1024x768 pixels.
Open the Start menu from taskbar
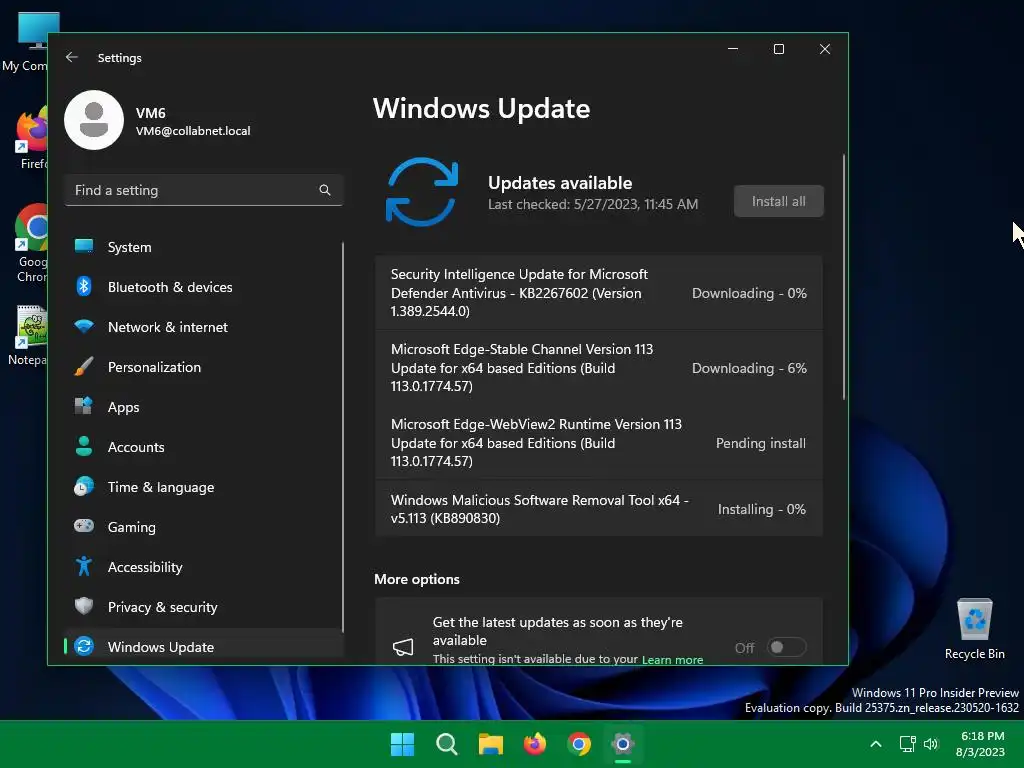pyautogui.click(x=402, y=744)
